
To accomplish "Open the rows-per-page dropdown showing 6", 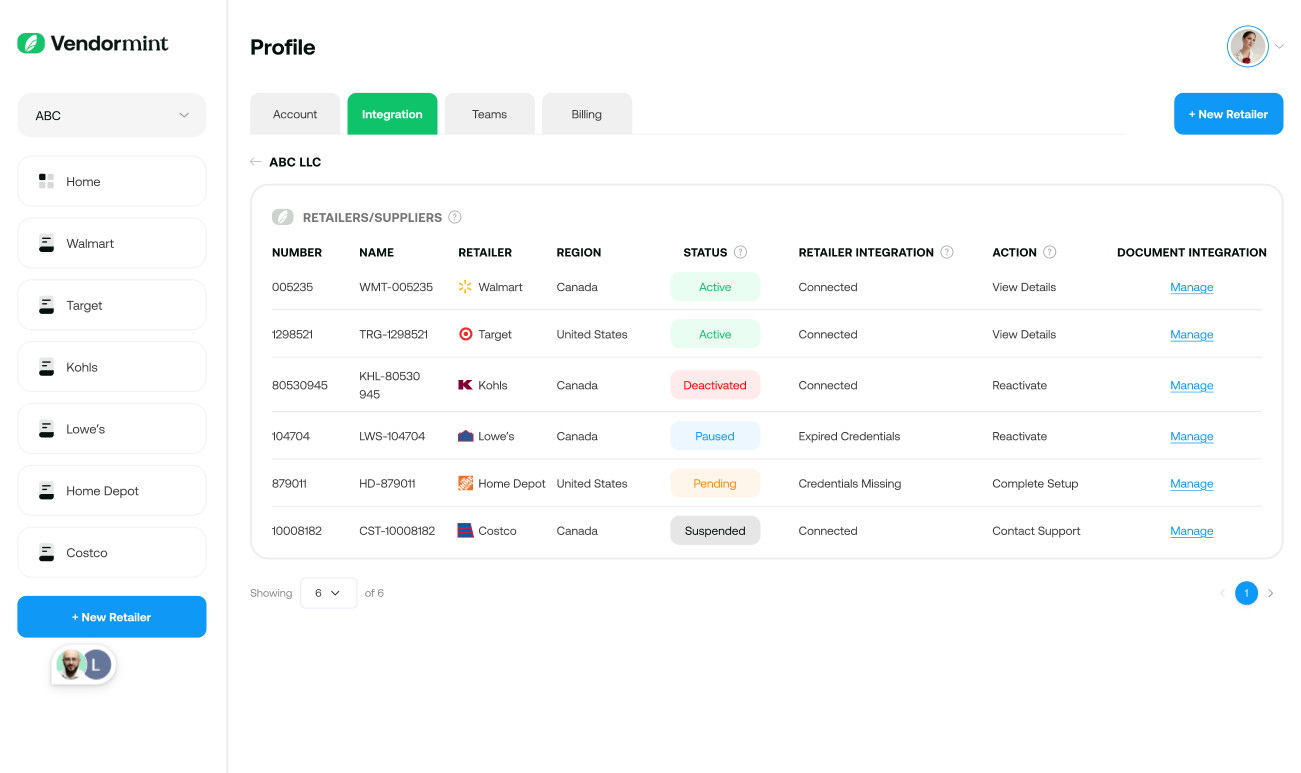I will point(328,593).
